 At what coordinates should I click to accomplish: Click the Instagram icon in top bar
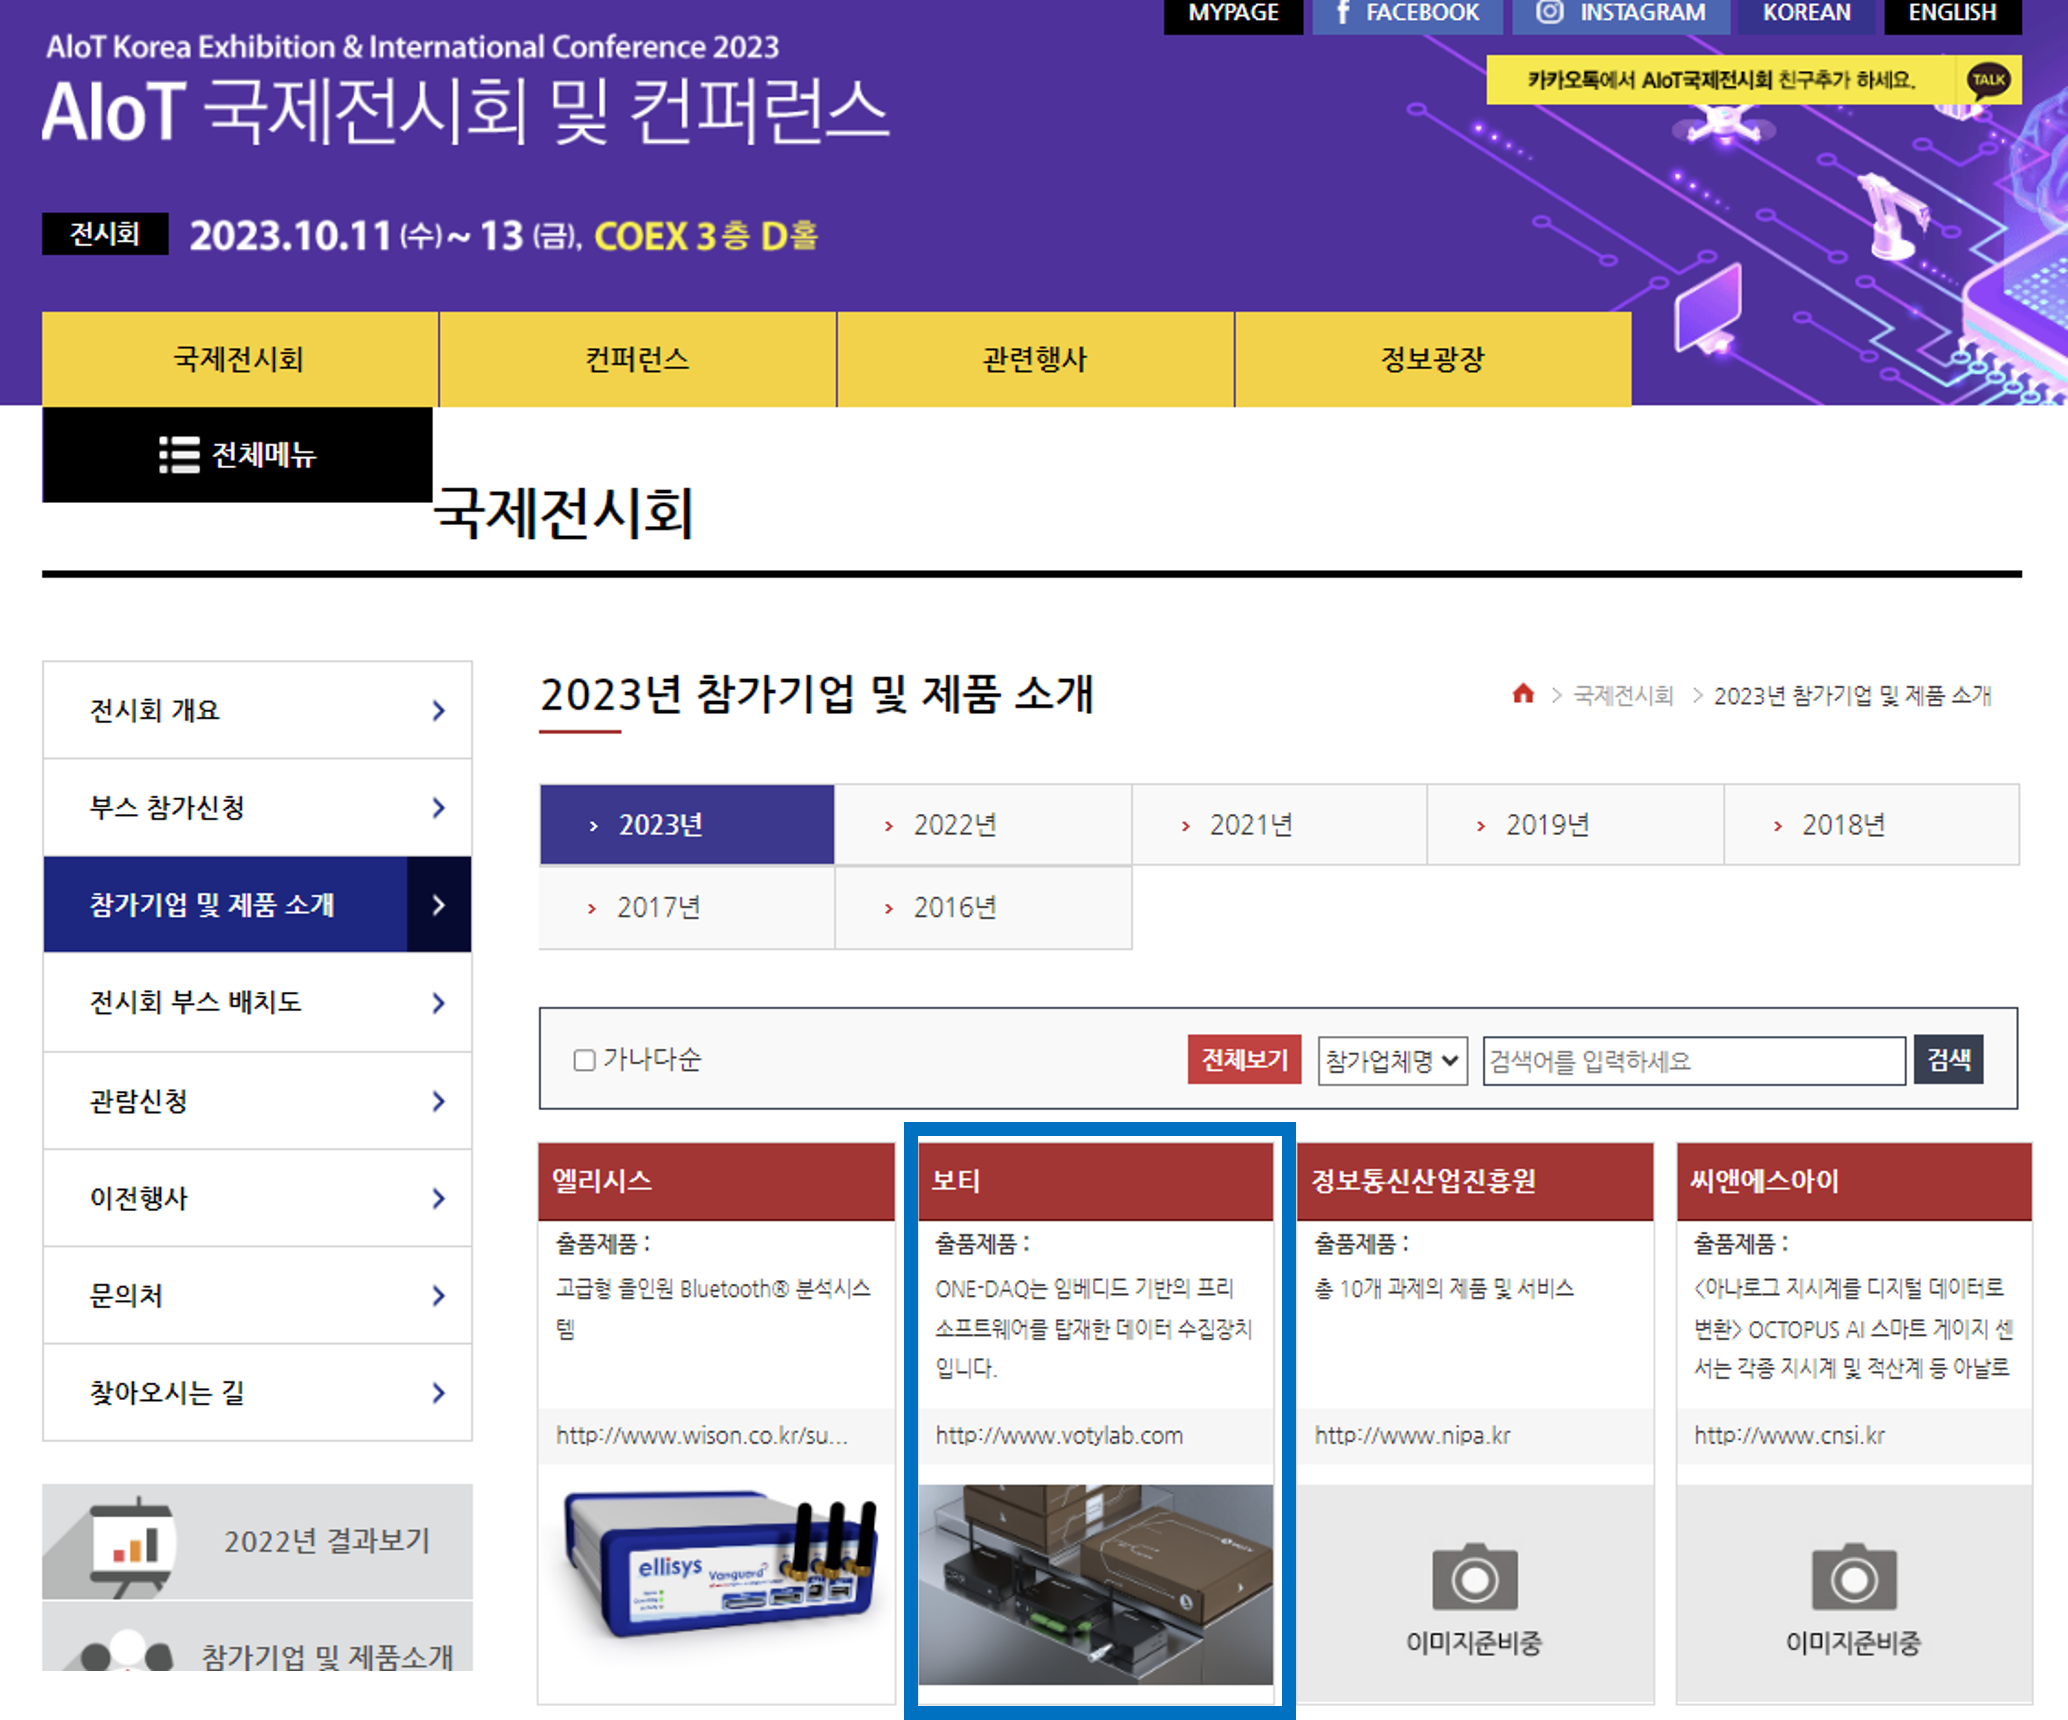1549,13
